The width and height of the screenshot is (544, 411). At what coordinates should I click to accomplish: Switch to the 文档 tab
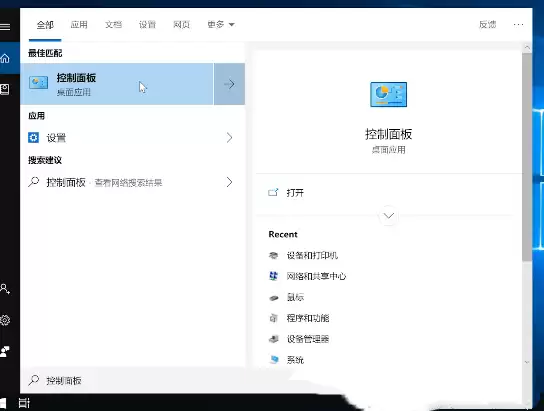tap(113, 25)
